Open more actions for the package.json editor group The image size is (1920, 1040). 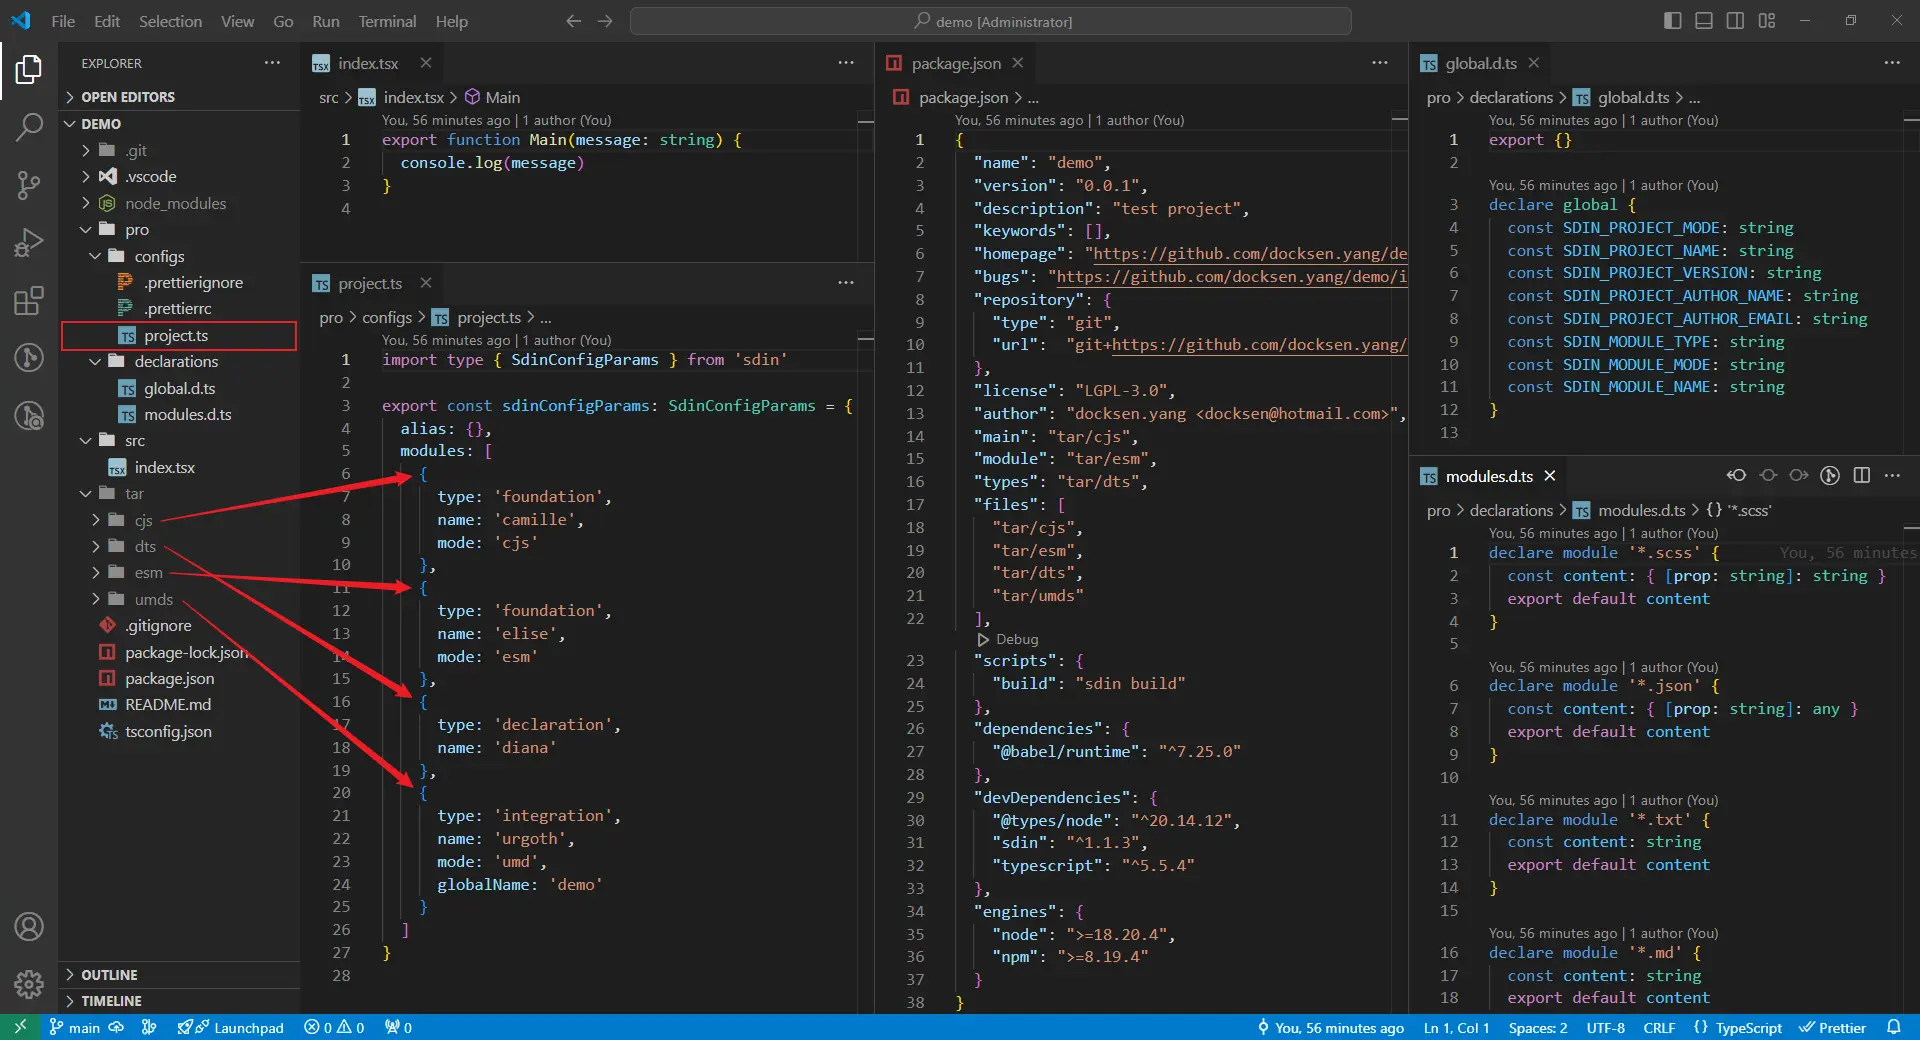pos(1380,62)
